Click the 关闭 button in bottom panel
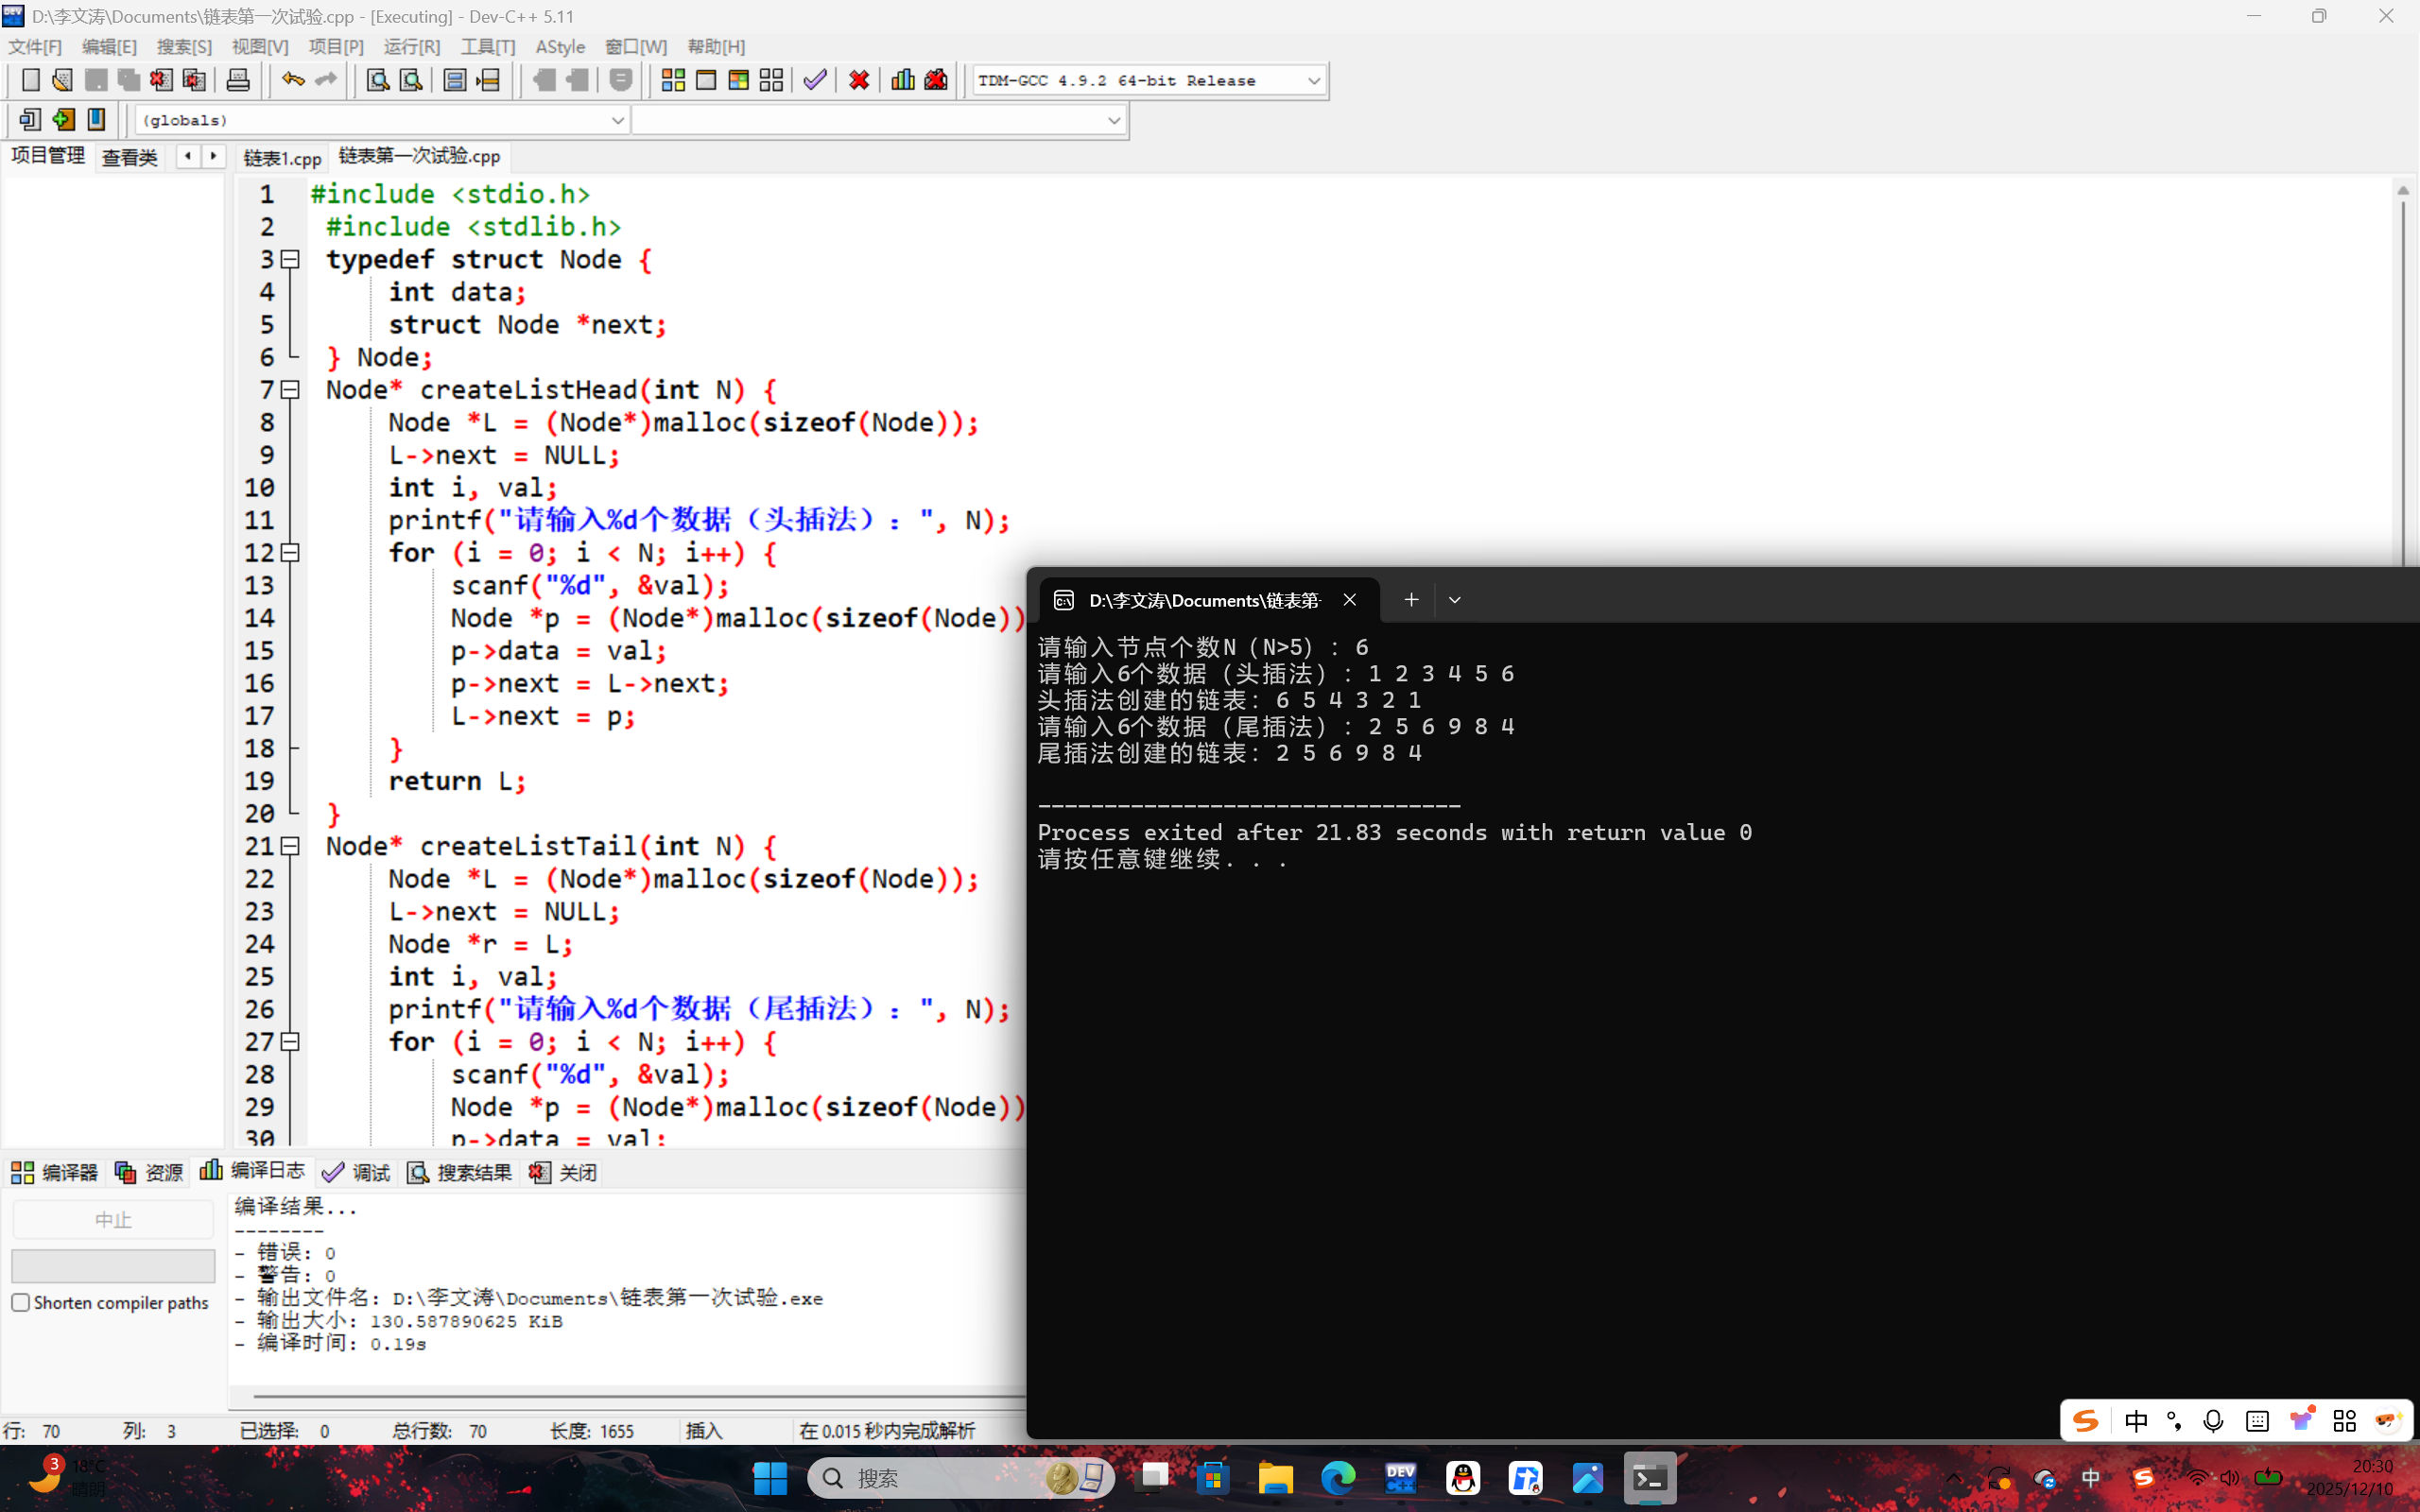The image size is (2420, 1512). coord(564,1172)
